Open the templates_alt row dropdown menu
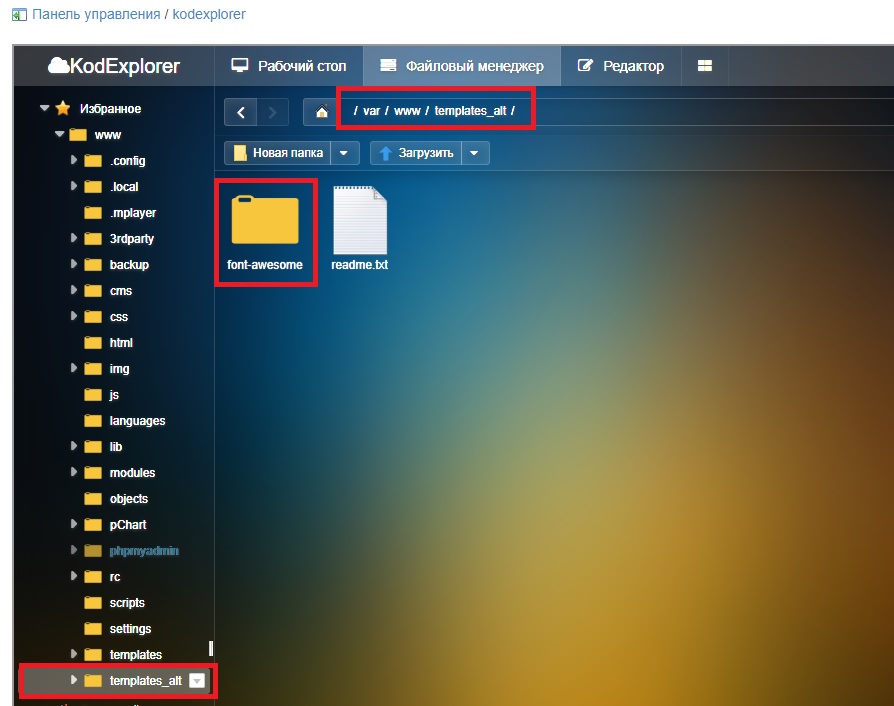Screen dimensions: 894x706 [x=197, y=680]
